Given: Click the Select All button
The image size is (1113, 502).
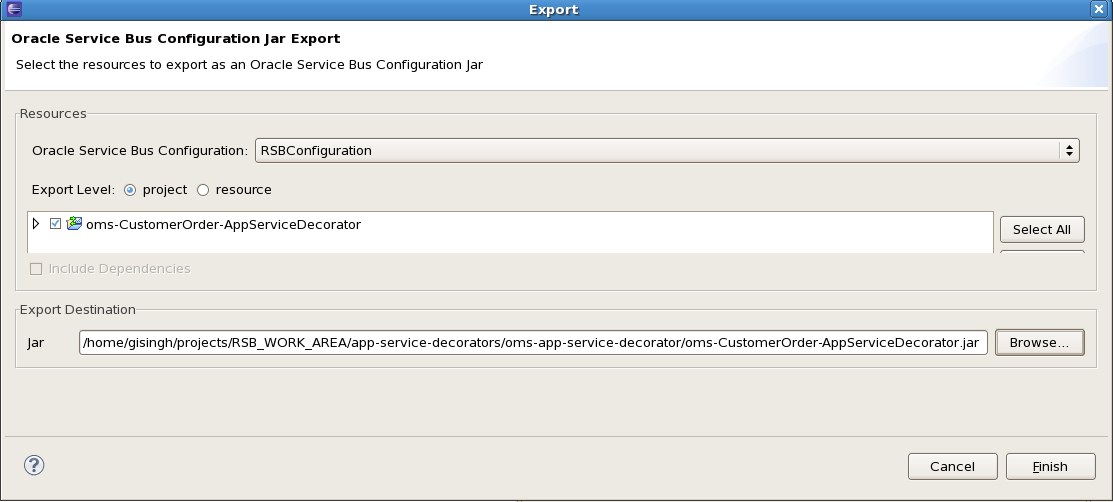Looking at the screenshot, I should [1041, 229].
